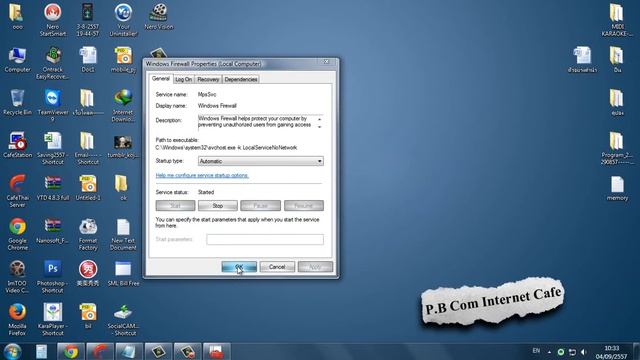Select the Doc1 document icon

[x=88, y=60]
